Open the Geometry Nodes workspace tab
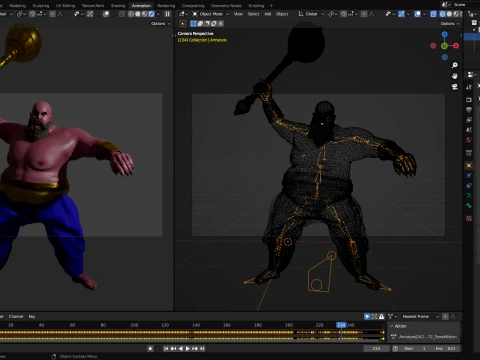The width and height of the screenshot is (480, 360). [226, 6]
